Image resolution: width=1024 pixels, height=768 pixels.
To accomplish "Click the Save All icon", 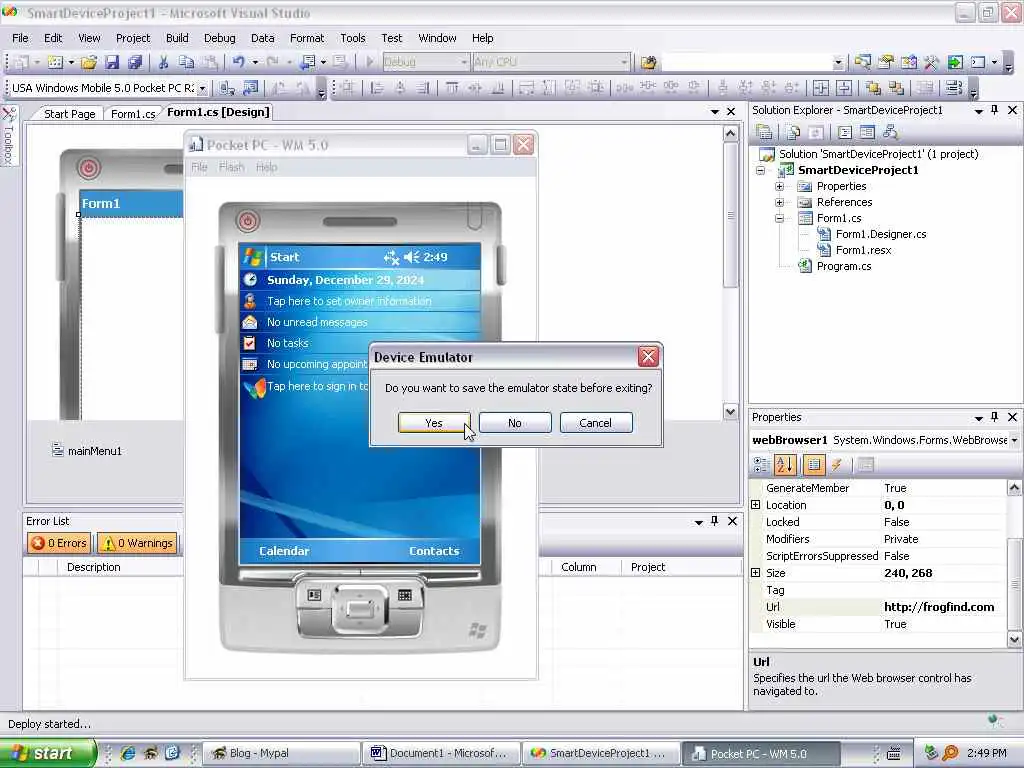I will click(x=135, y=62).
